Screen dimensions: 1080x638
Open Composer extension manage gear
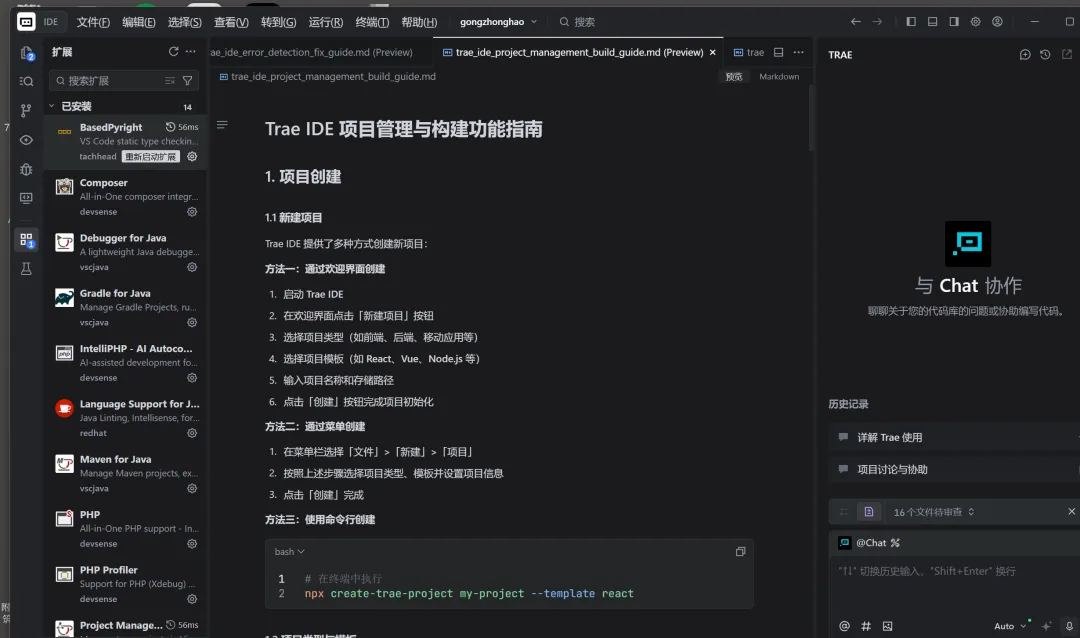click(x=192, y=212)
